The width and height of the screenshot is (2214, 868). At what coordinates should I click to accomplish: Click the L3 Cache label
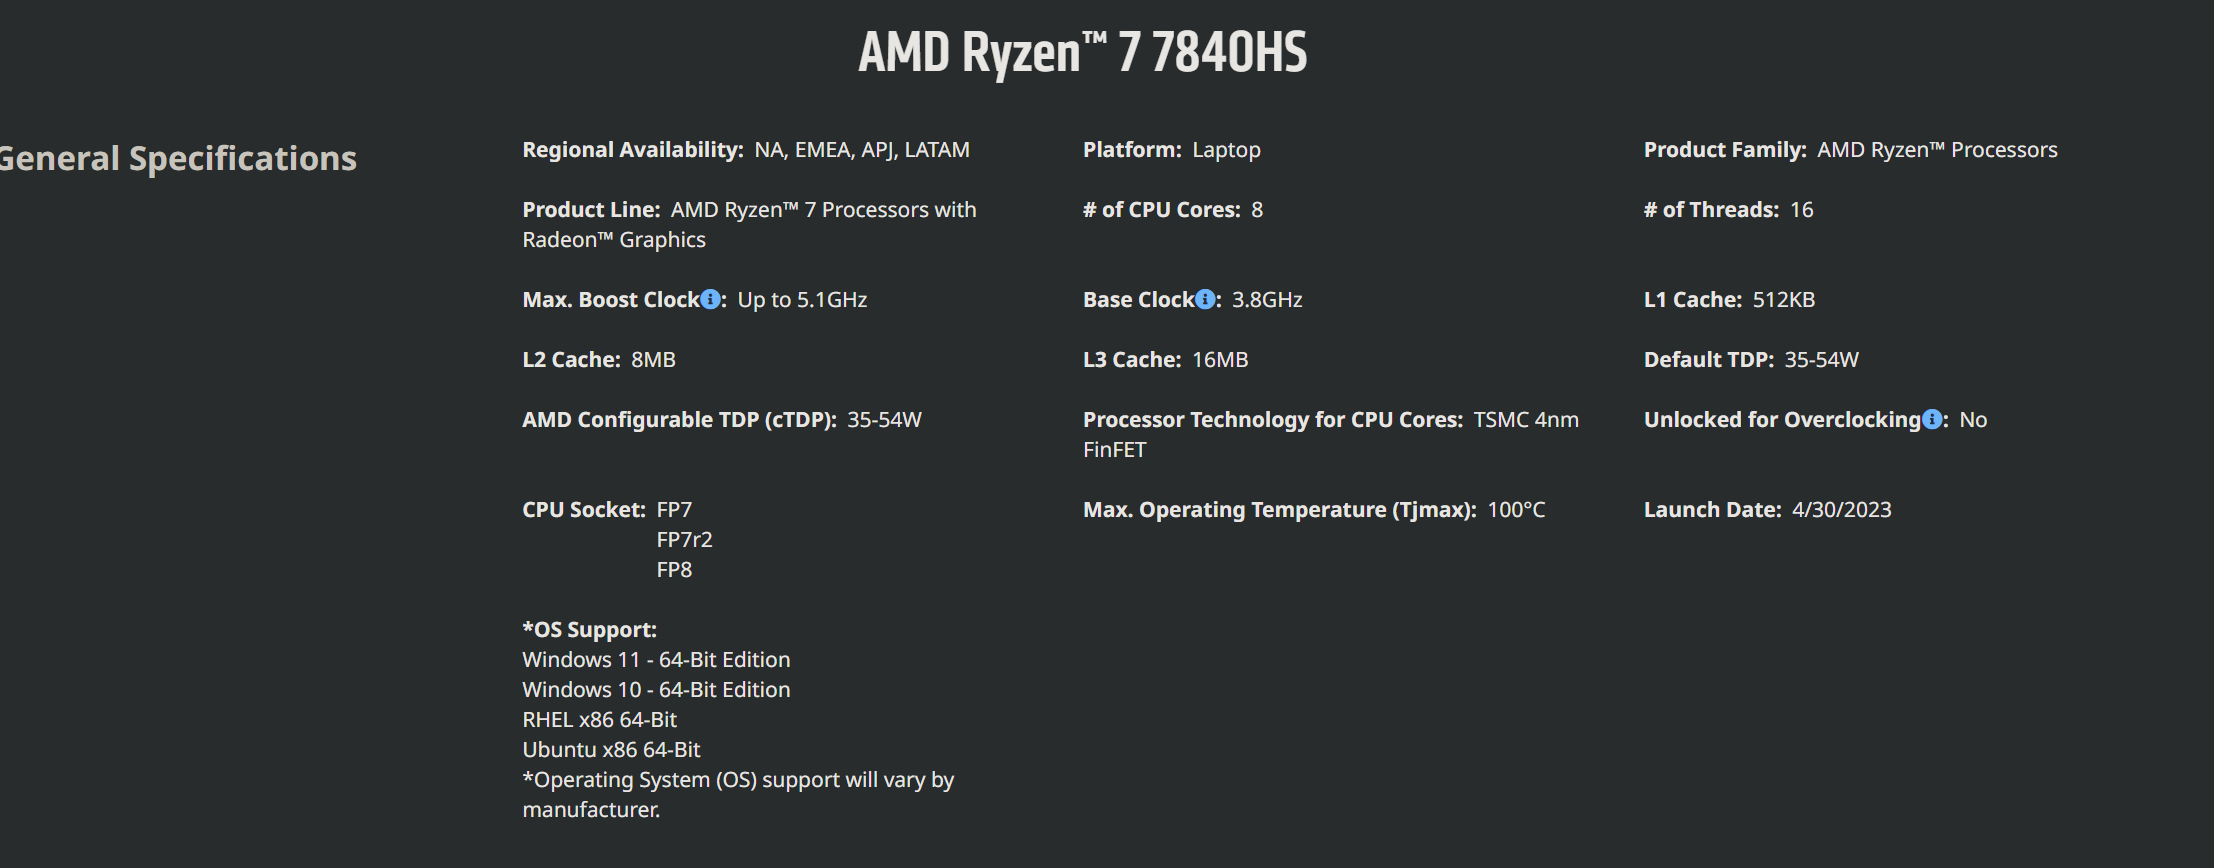pyautogui.click(x=1131, y=360)
